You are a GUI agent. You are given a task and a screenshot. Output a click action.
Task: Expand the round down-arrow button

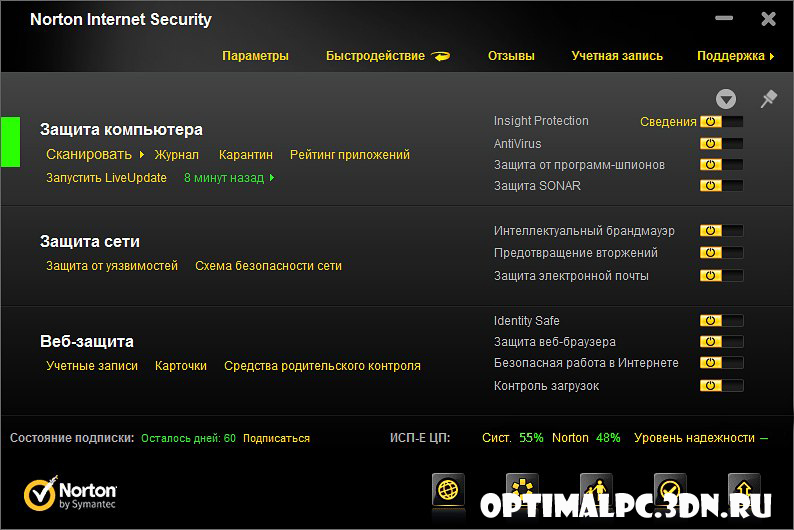726,99
